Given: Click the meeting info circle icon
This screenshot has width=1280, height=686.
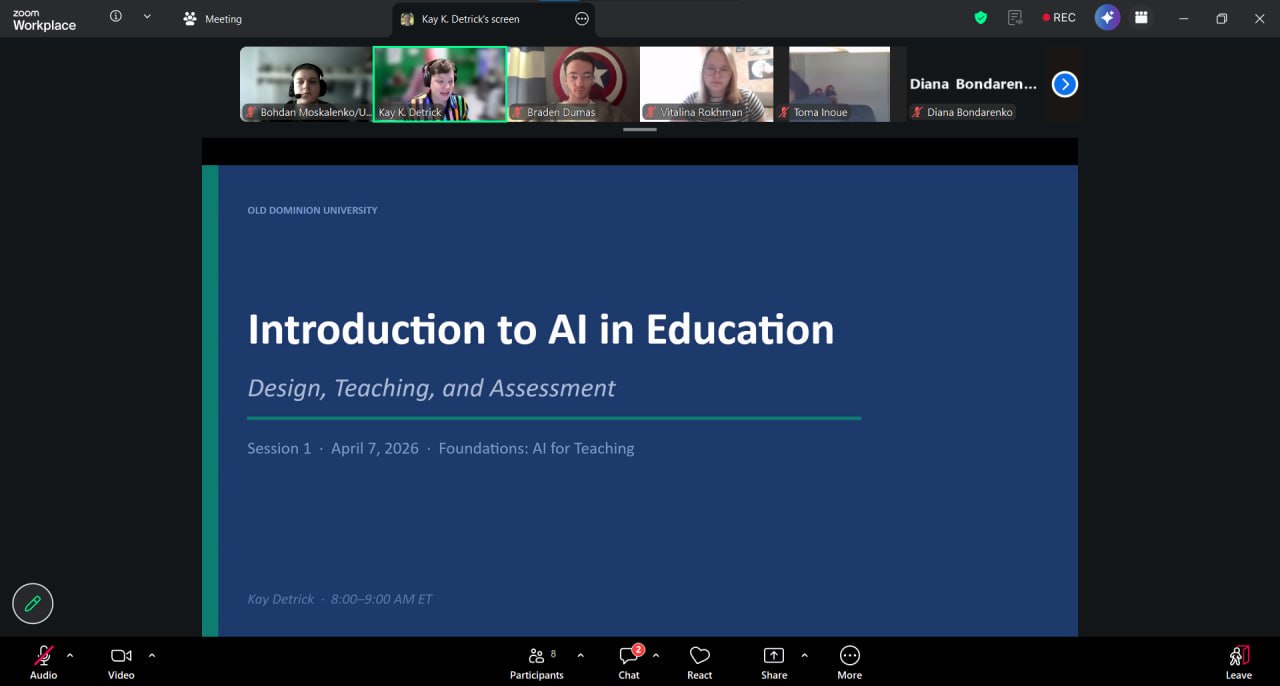Looking at the screenshot, I should 116,17.
